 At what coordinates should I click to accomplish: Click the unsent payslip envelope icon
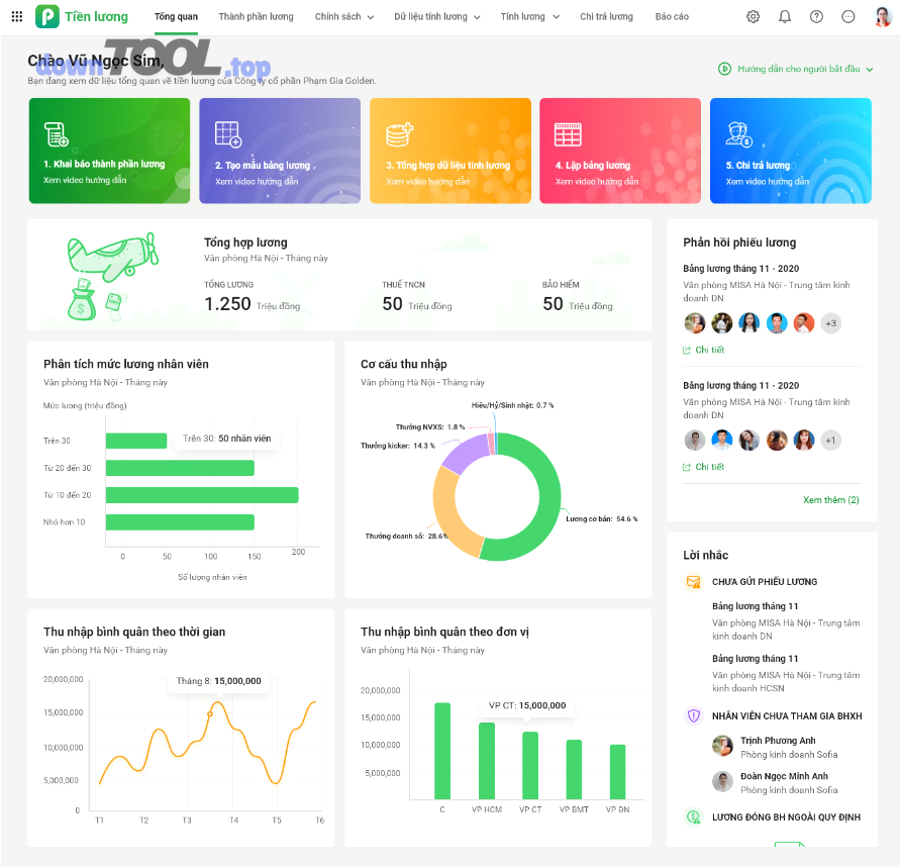tap(693, 582)
